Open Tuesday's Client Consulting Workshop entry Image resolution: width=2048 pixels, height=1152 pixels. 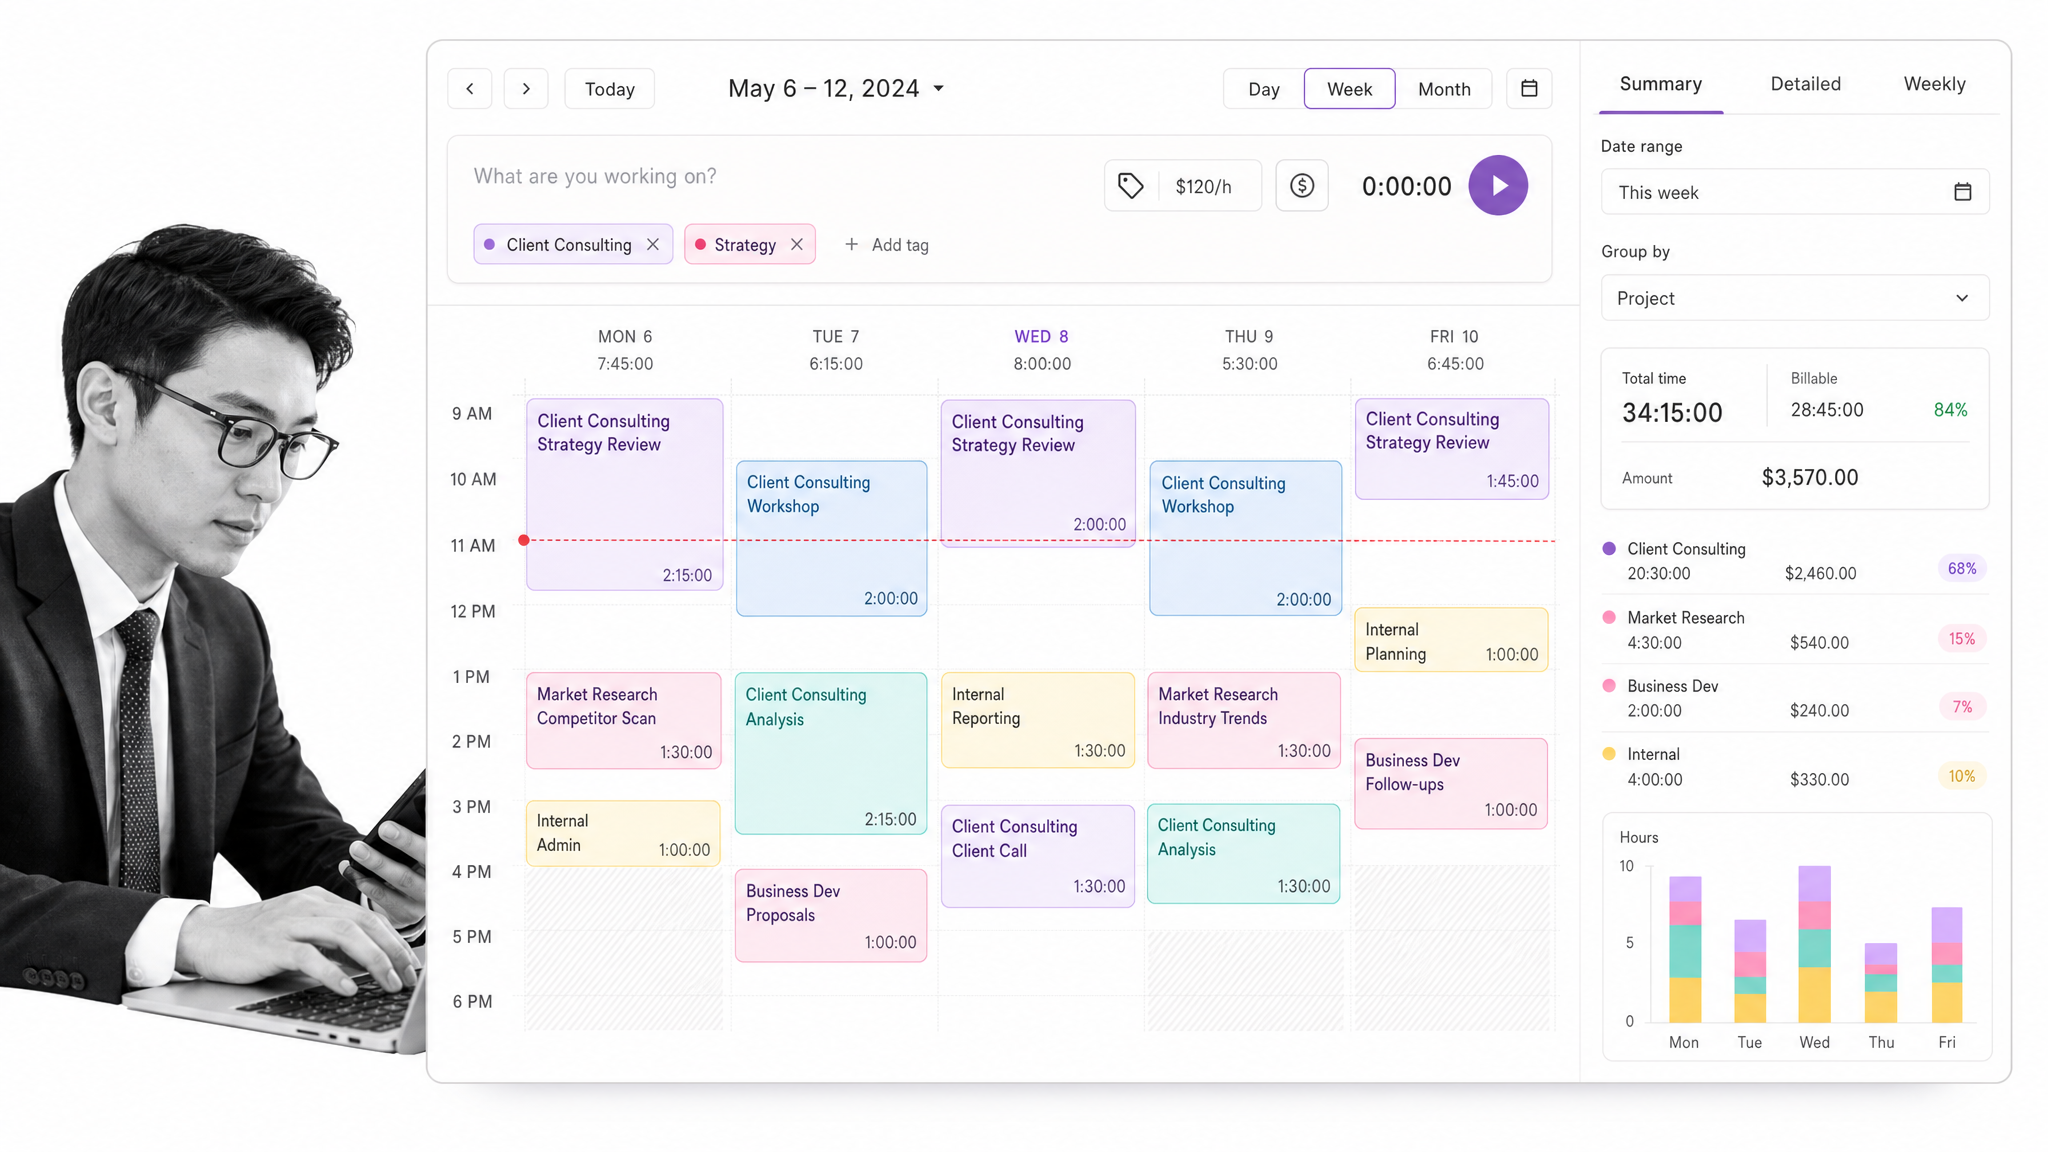831,538
